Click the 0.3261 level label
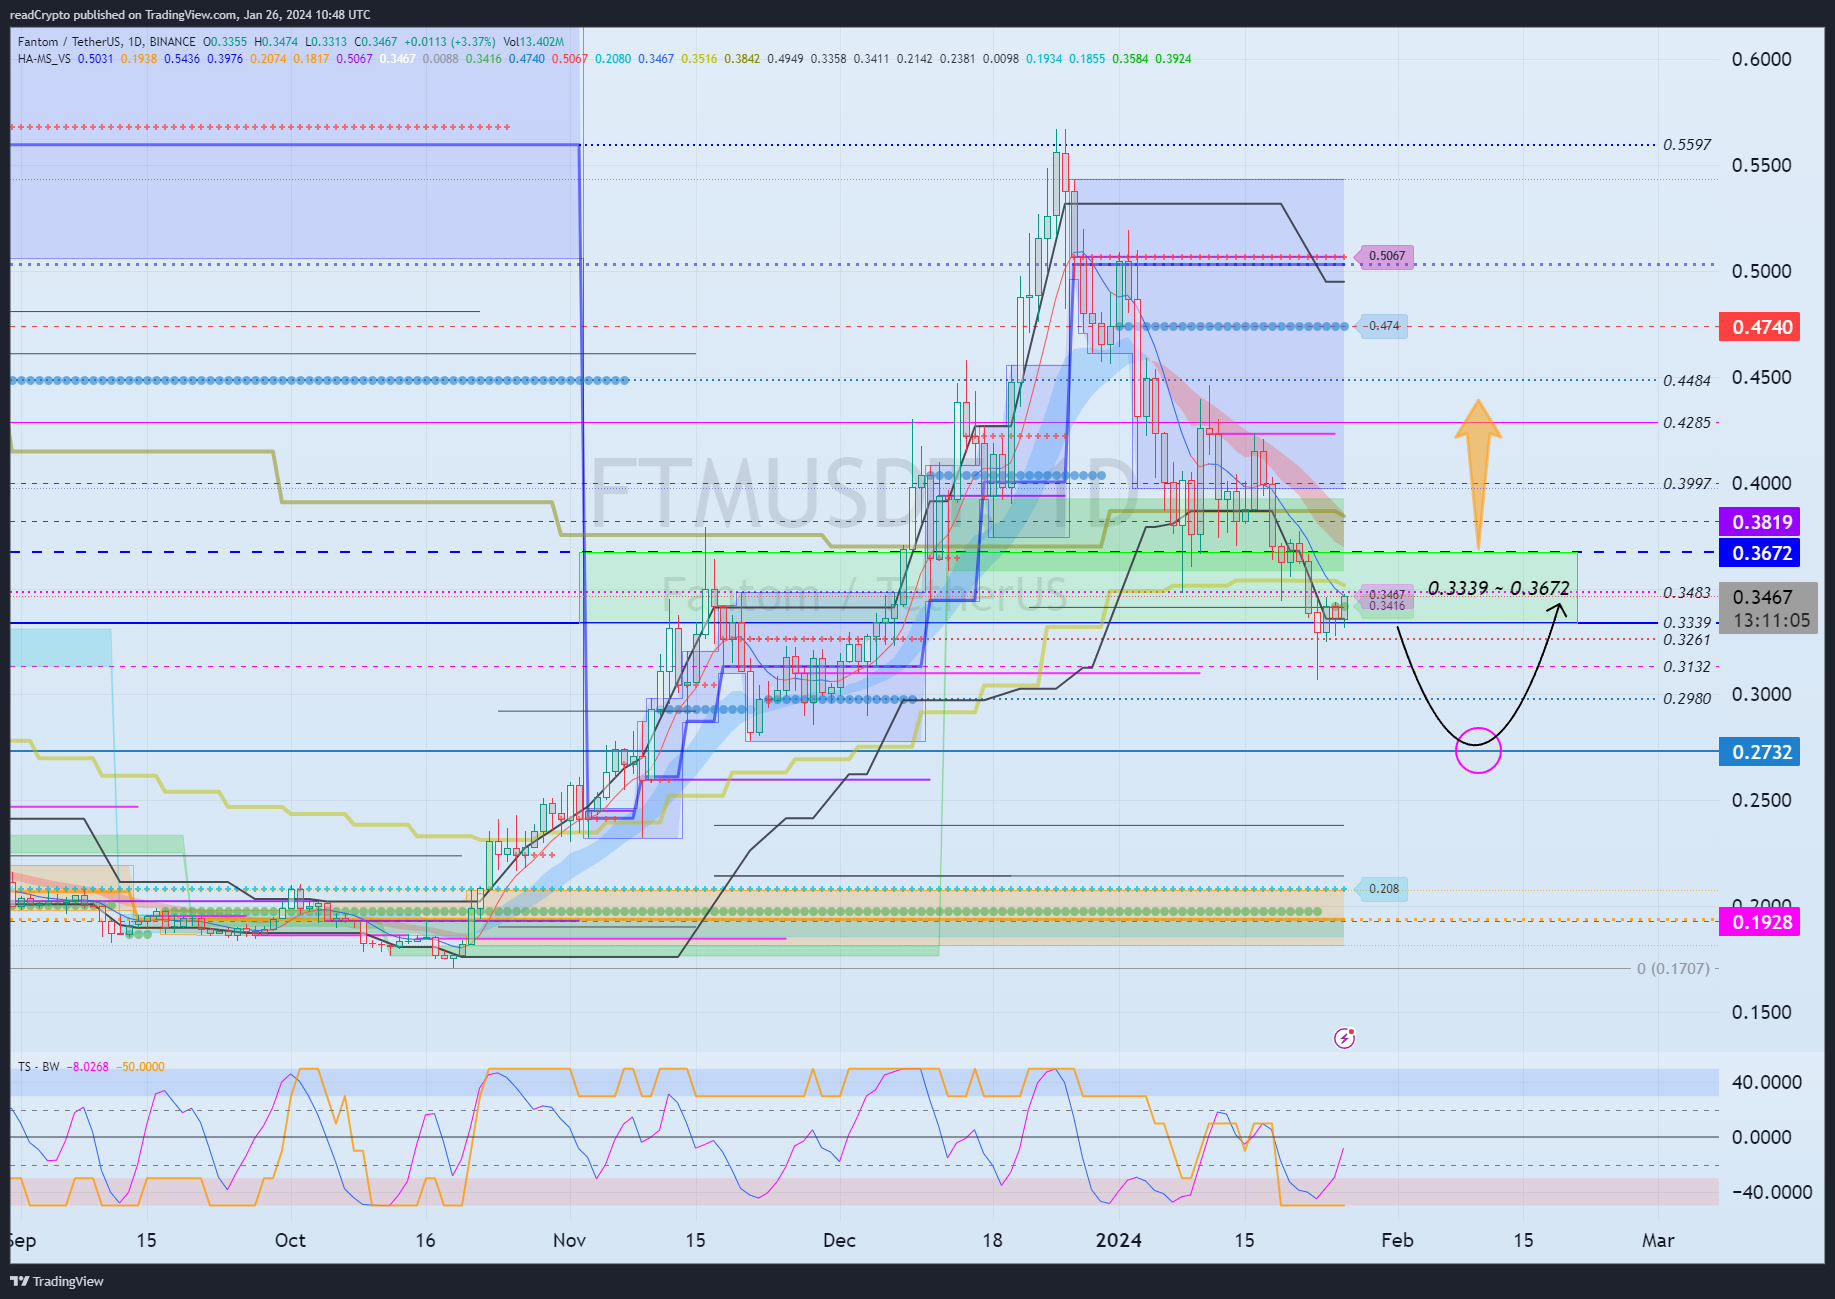The width and height of the screenshot is (1835, 1299). pos(1687,640)
